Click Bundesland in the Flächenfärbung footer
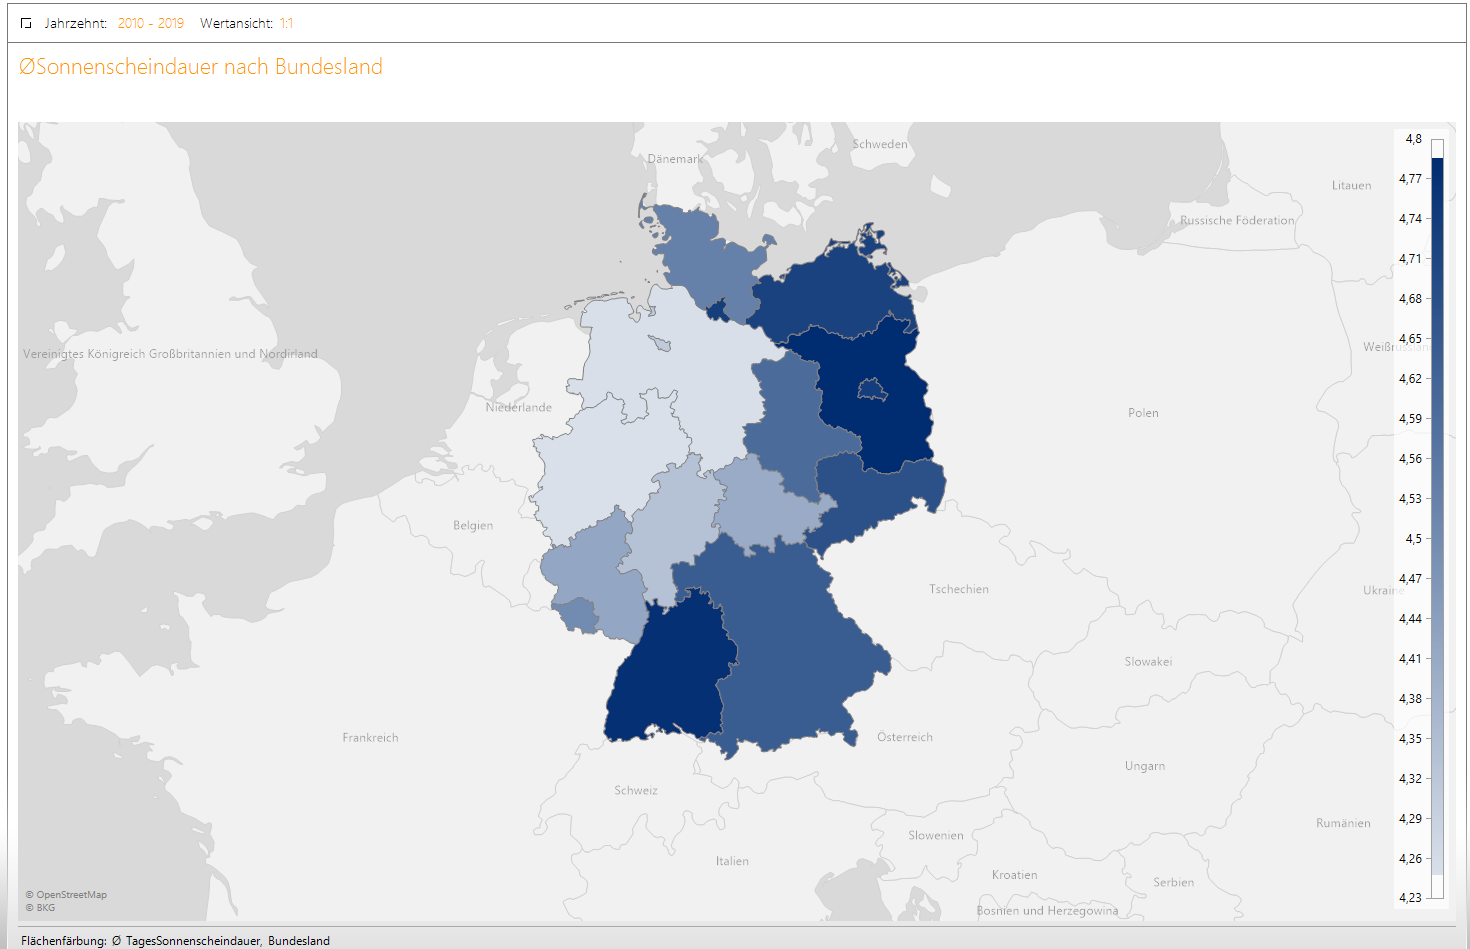1470x949 pixels. pos(299,941)
